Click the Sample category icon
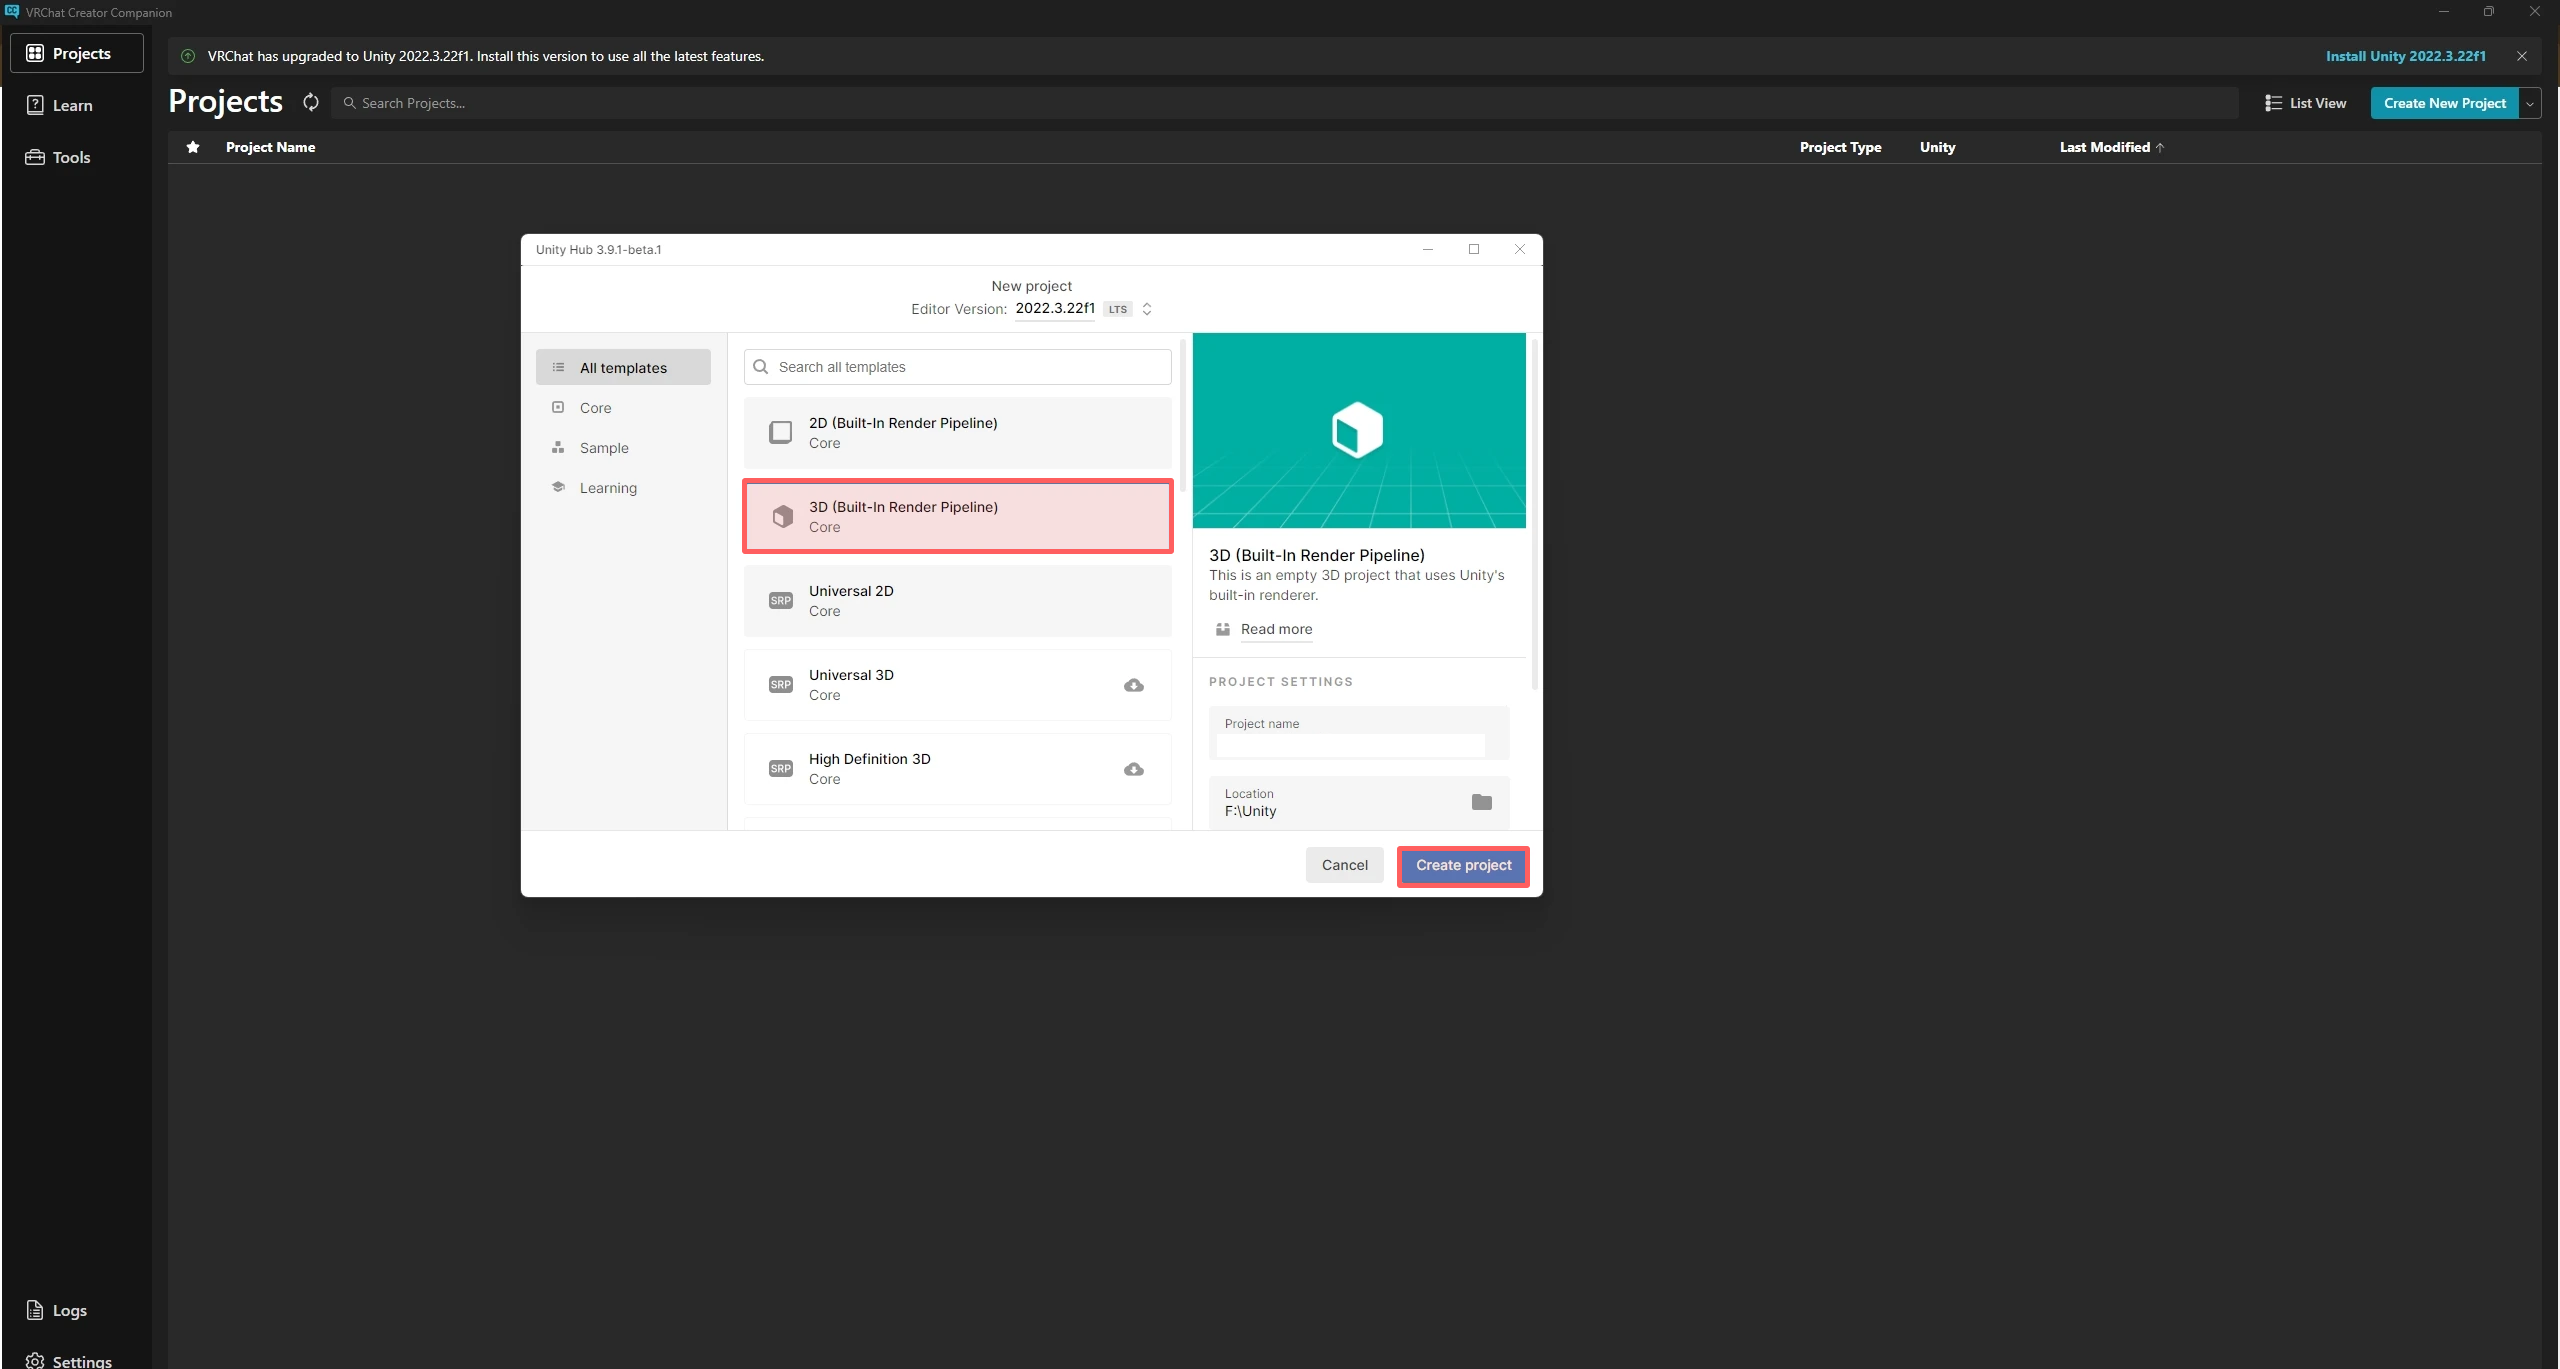This screenshot has height=1369, width=2560. click(x=558, y=447)
